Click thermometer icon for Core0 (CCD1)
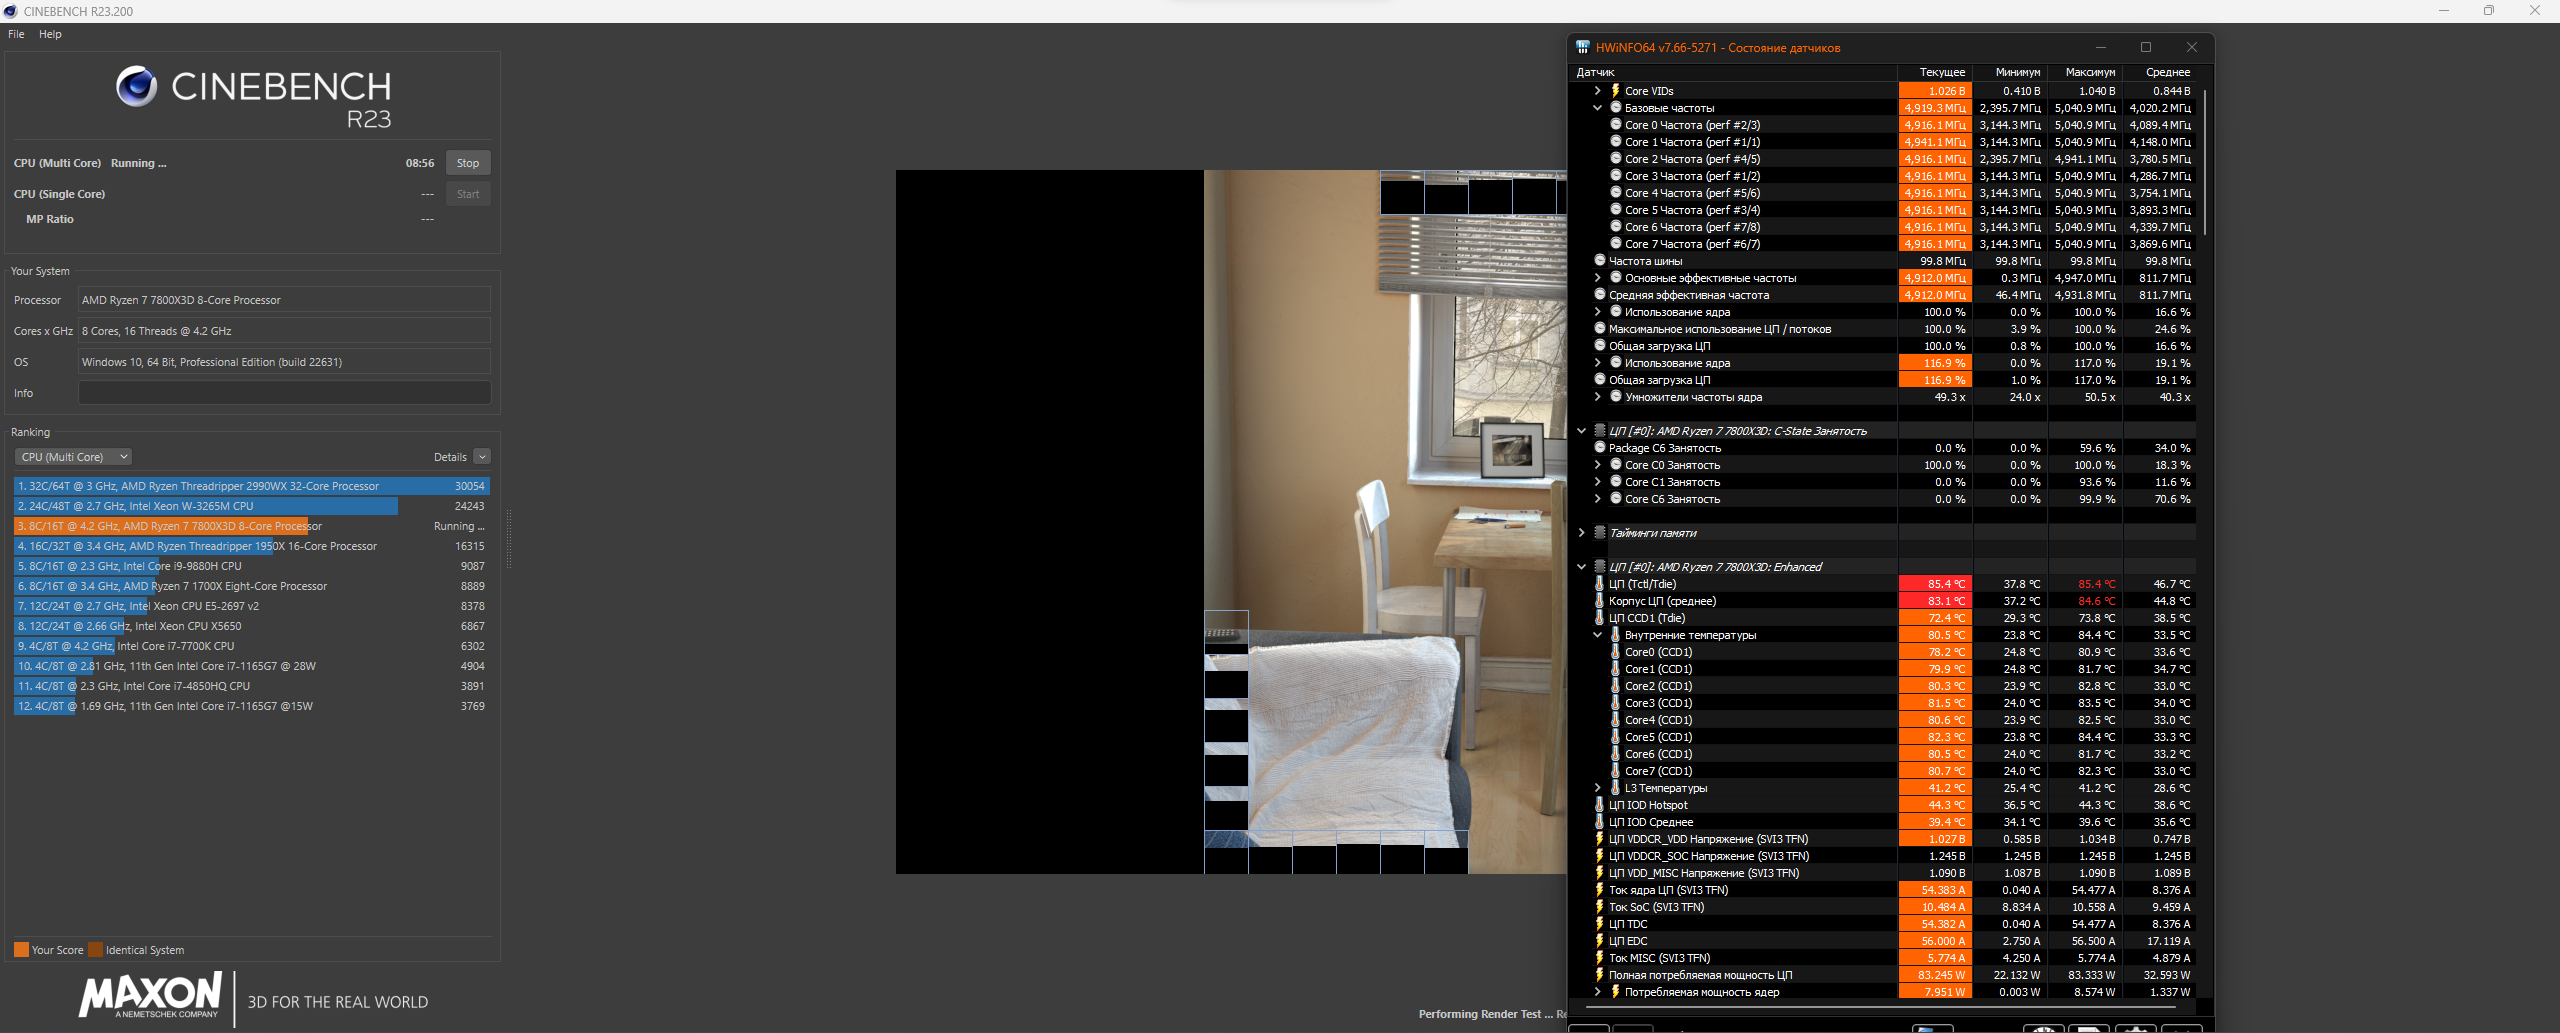The width and height of the screenshot is (2560, 1033). click(1616, 652)
